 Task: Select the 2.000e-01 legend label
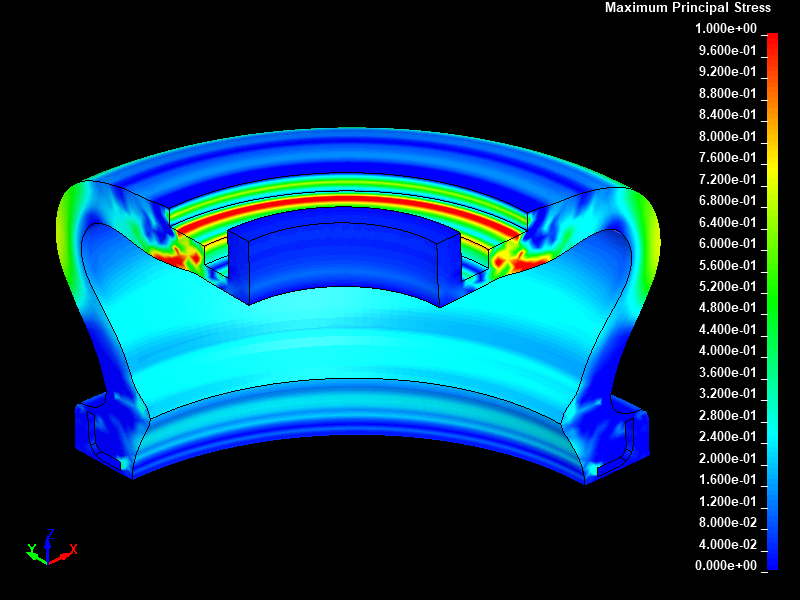click(x=726, y=458)
